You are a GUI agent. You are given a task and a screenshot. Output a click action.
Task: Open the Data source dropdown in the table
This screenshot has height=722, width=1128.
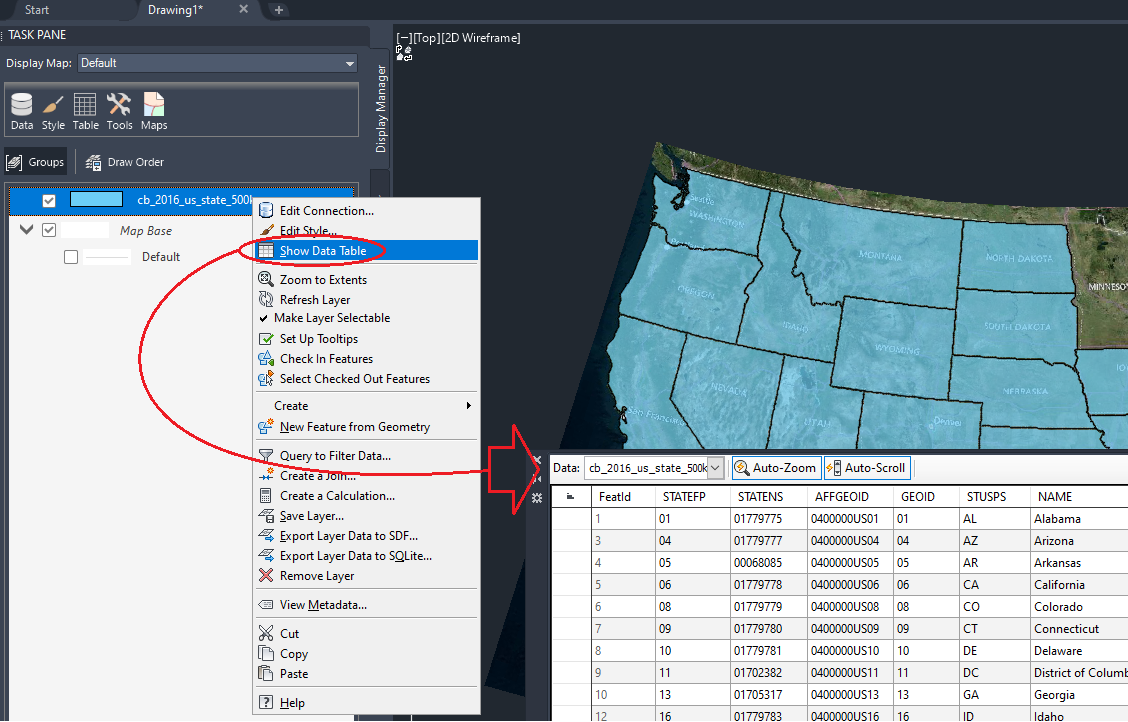tap(714, 467)
